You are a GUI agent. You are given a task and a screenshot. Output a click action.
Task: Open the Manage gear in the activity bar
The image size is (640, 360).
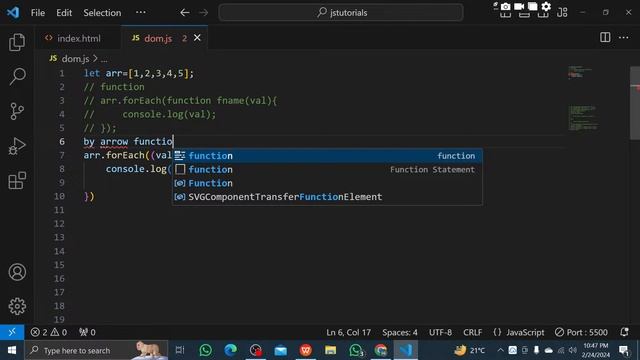pyautogui.click(x=17, y=306)
